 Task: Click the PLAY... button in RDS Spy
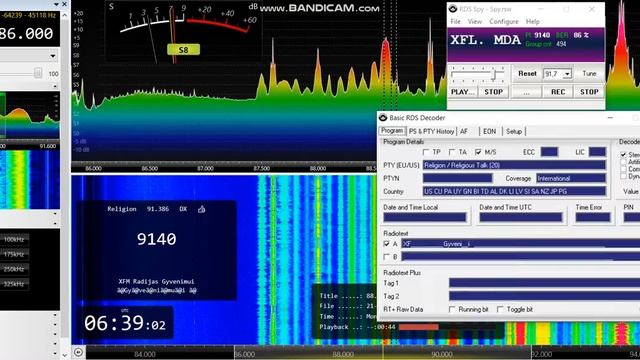462,92
